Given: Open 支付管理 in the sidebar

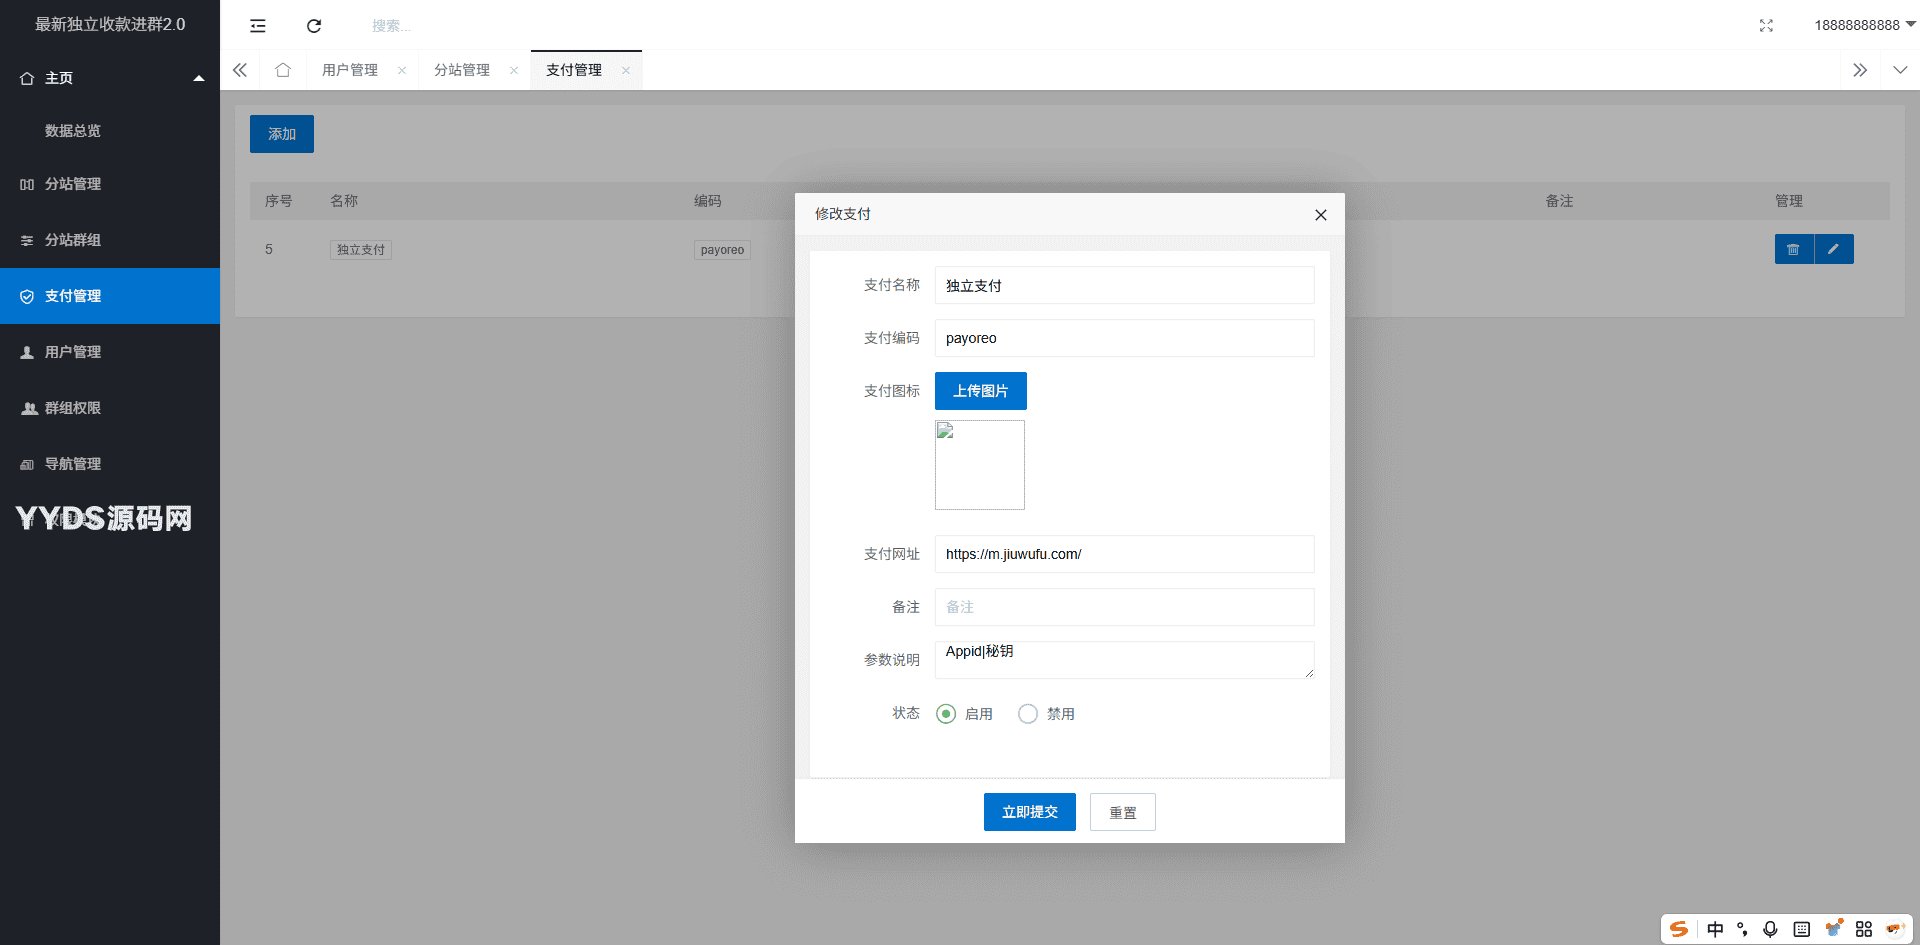Looking at the screenshot, I should 110,296.
